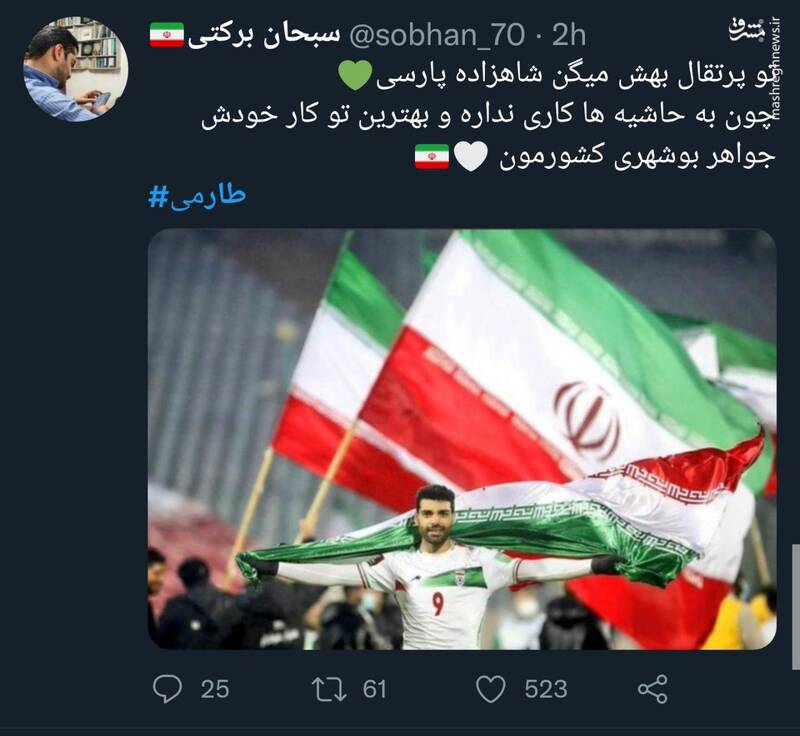Open the share icon options
The image size is (800, 736).
[653, 689]
